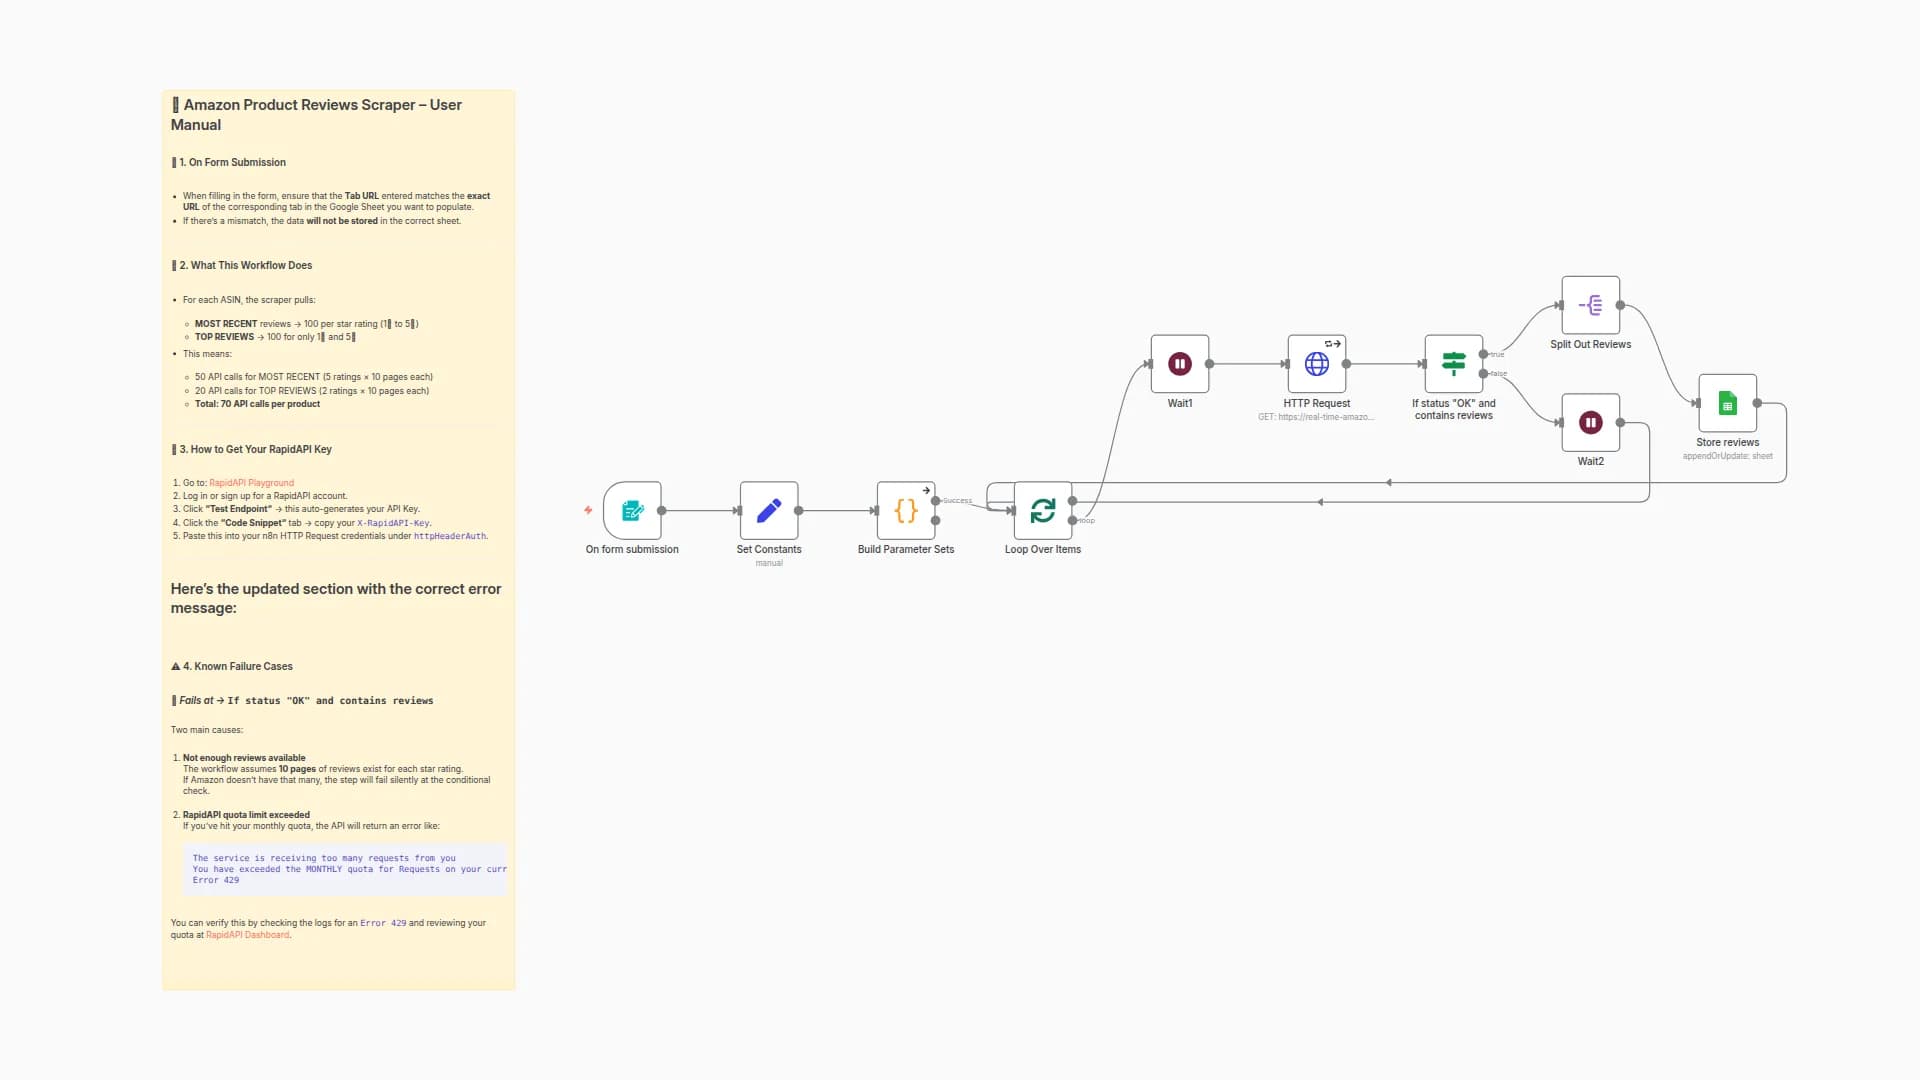Open the Loop Over Items node
Viewport: 1920px width, 1080px height.
pos(1043,510)
